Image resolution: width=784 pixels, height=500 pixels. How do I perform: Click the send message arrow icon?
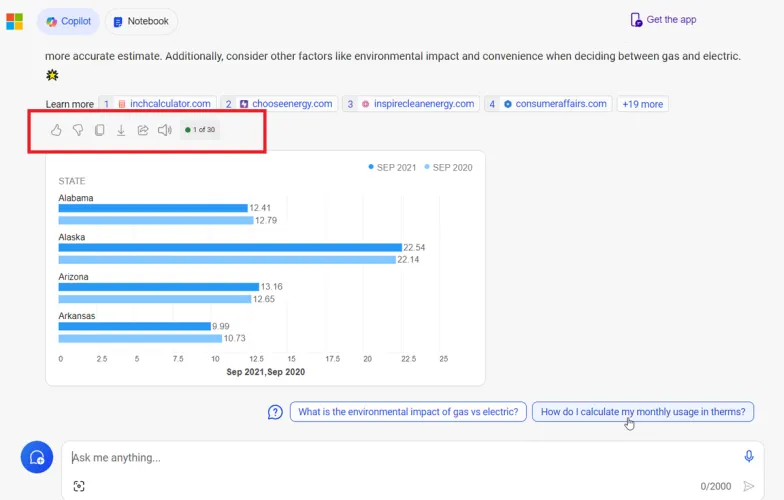coord(749,486)
